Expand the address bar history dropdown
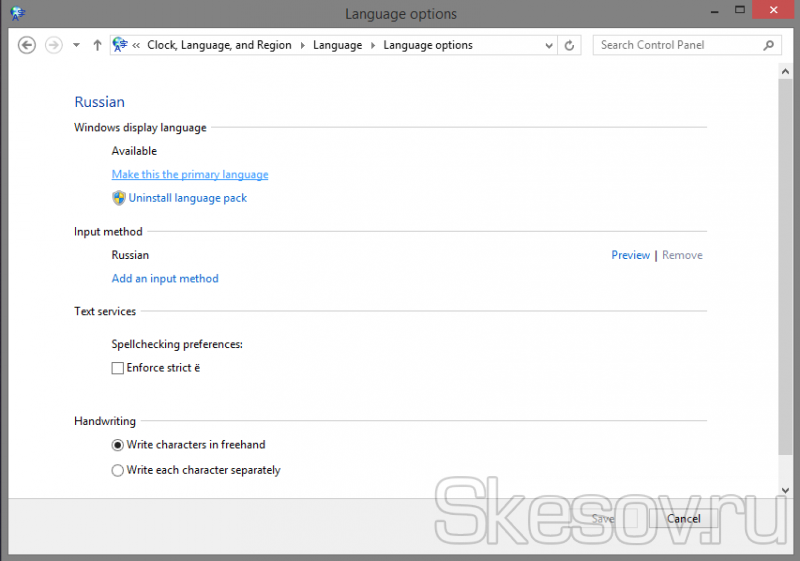This screenshot has width=800, height=561. click(549, 45)
